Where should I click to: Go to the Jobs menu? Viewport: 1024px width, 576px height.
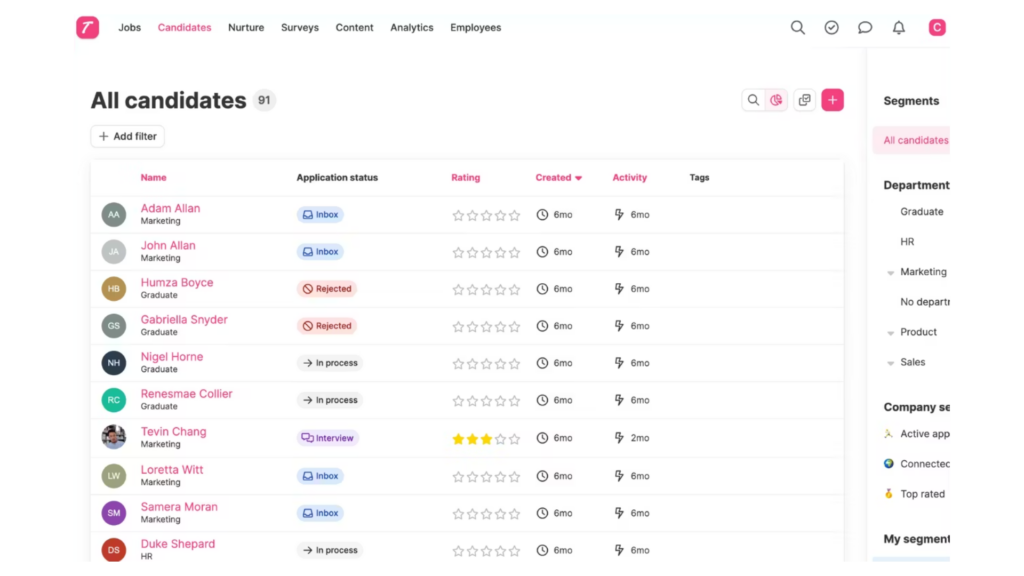coord(129,28)
